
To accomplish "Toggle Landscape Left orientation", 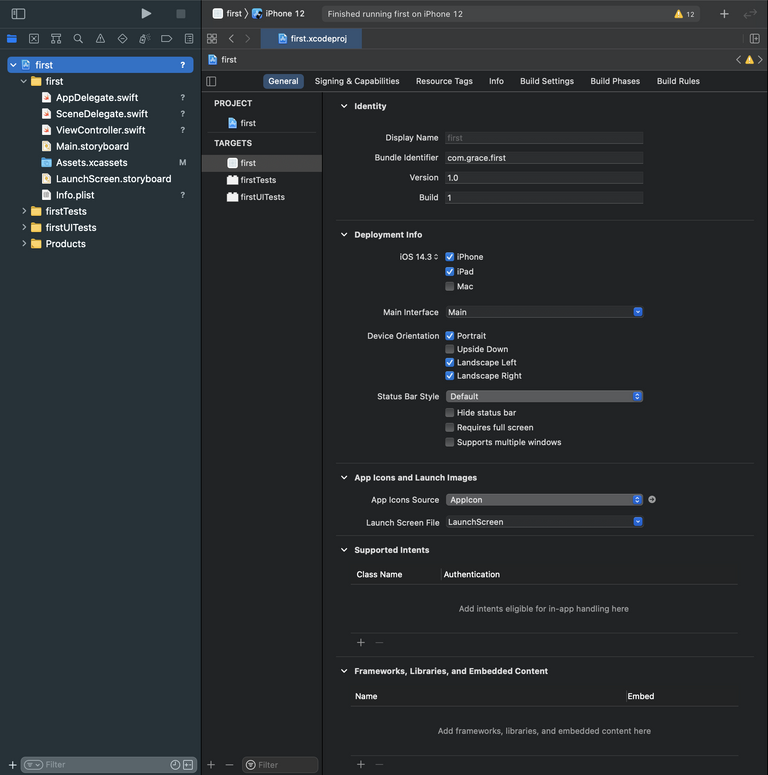I will point(449,362).
